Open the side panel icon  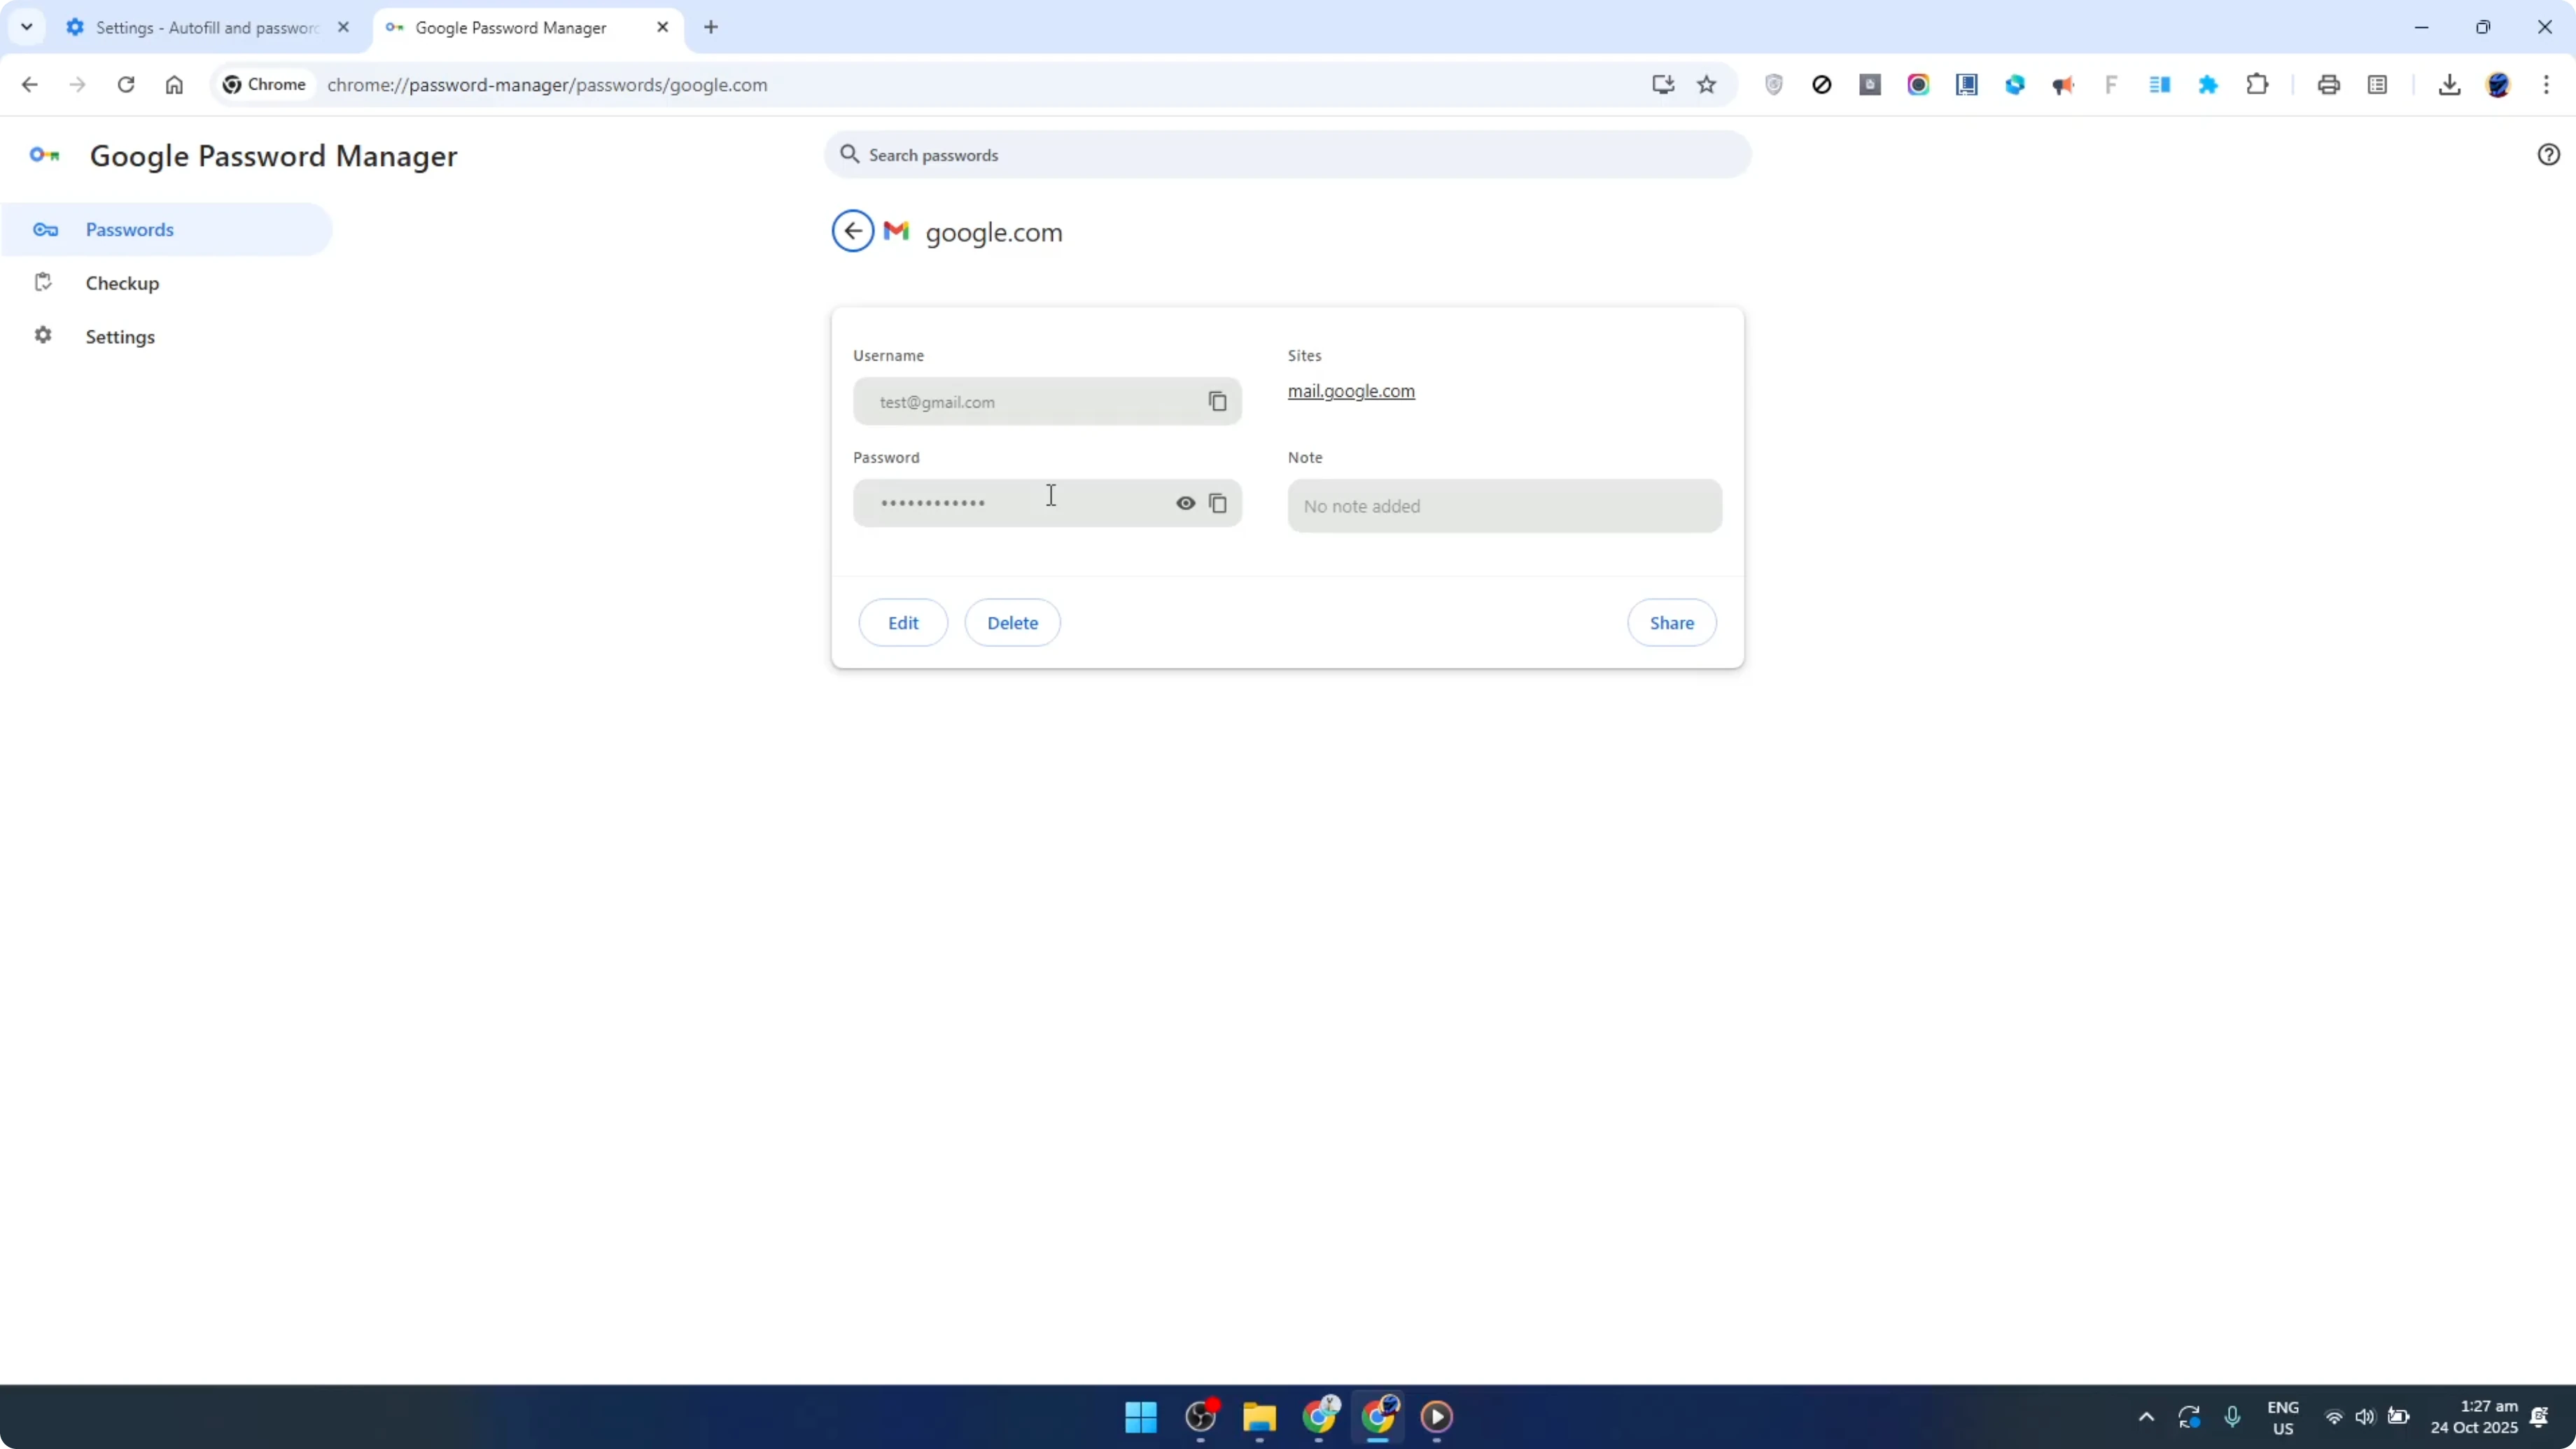tap(2377, 85)
